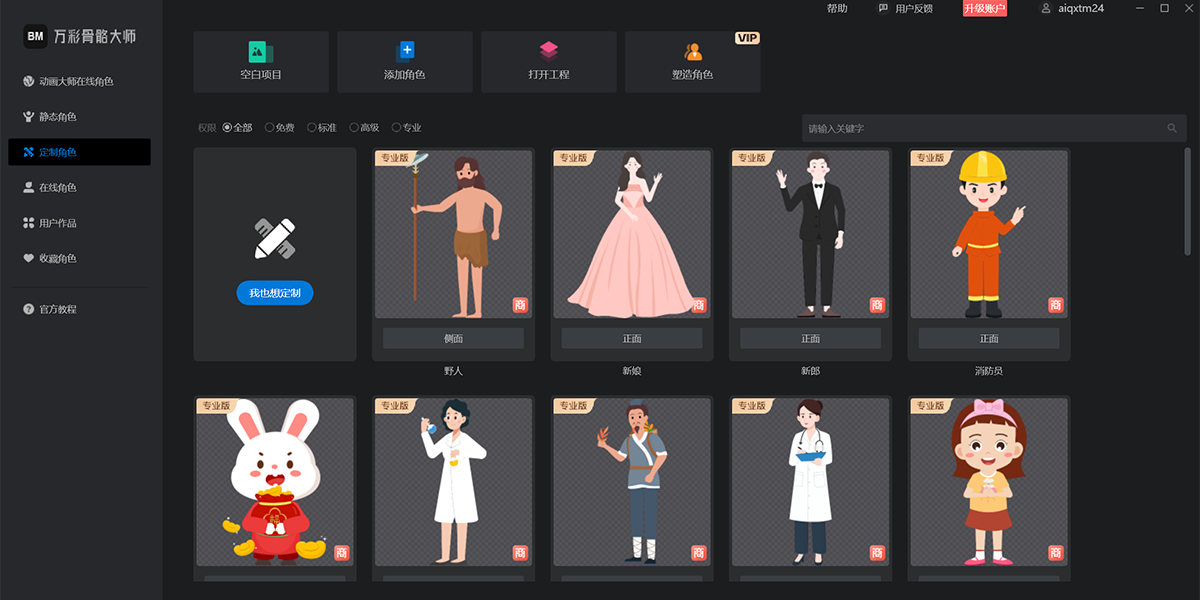Click the blank project (空白项目) icon

click(260, 51)
